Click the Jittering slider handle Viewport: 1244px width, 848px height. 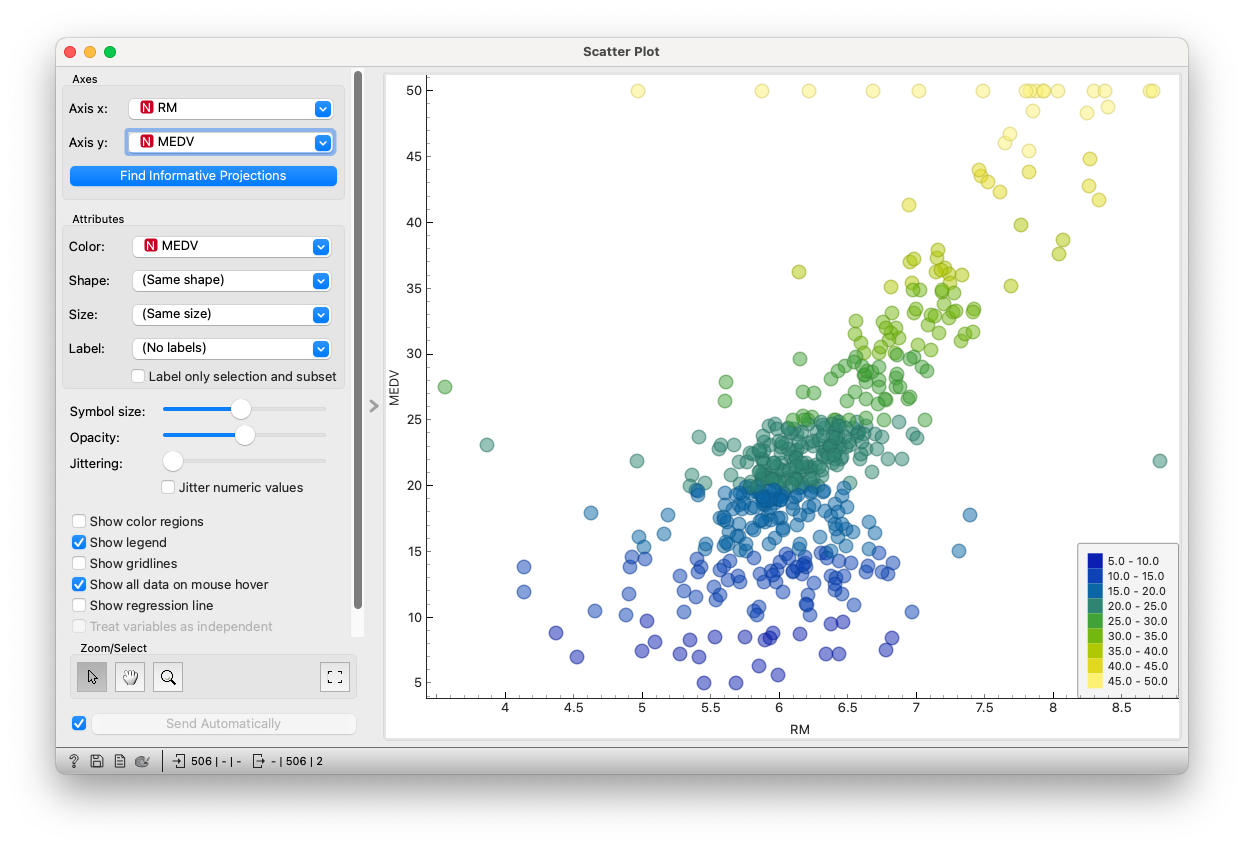[173, 461]
